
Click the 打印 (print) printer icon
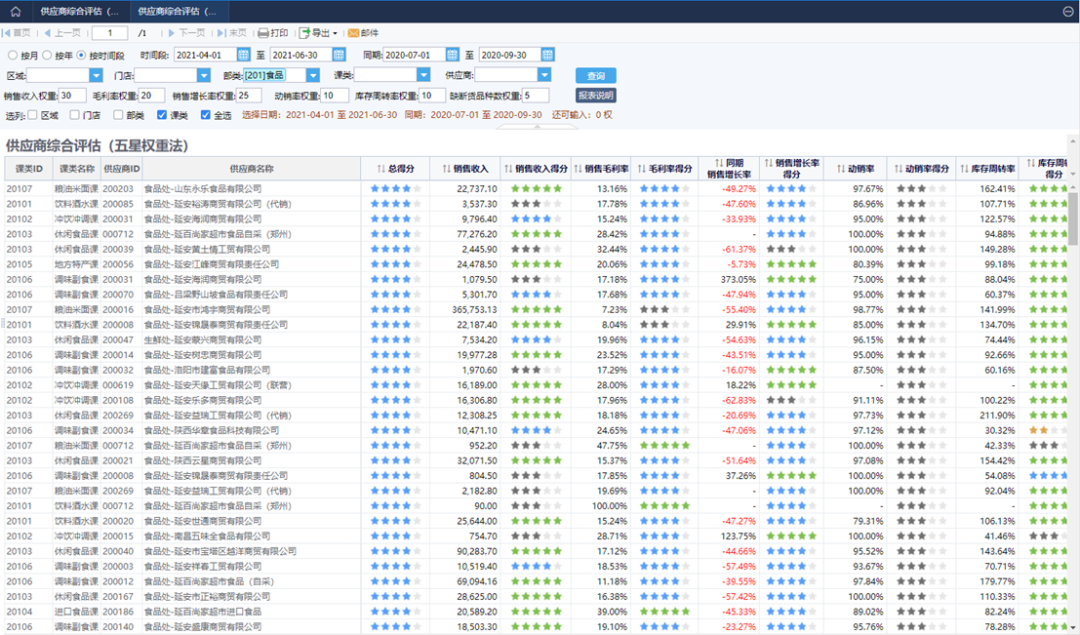click(x=263, y=33)
